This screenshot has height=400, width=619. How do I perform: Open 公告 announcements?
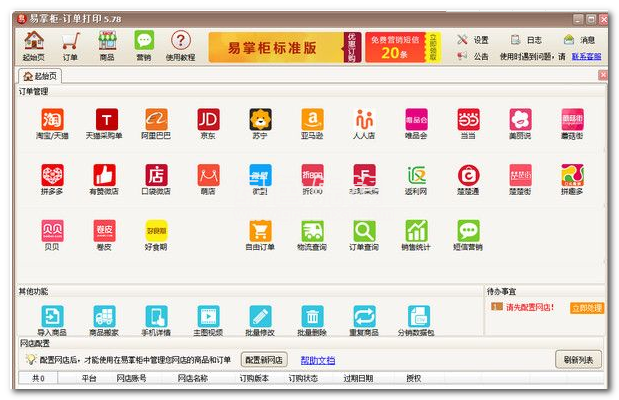[x=473, y=56]
